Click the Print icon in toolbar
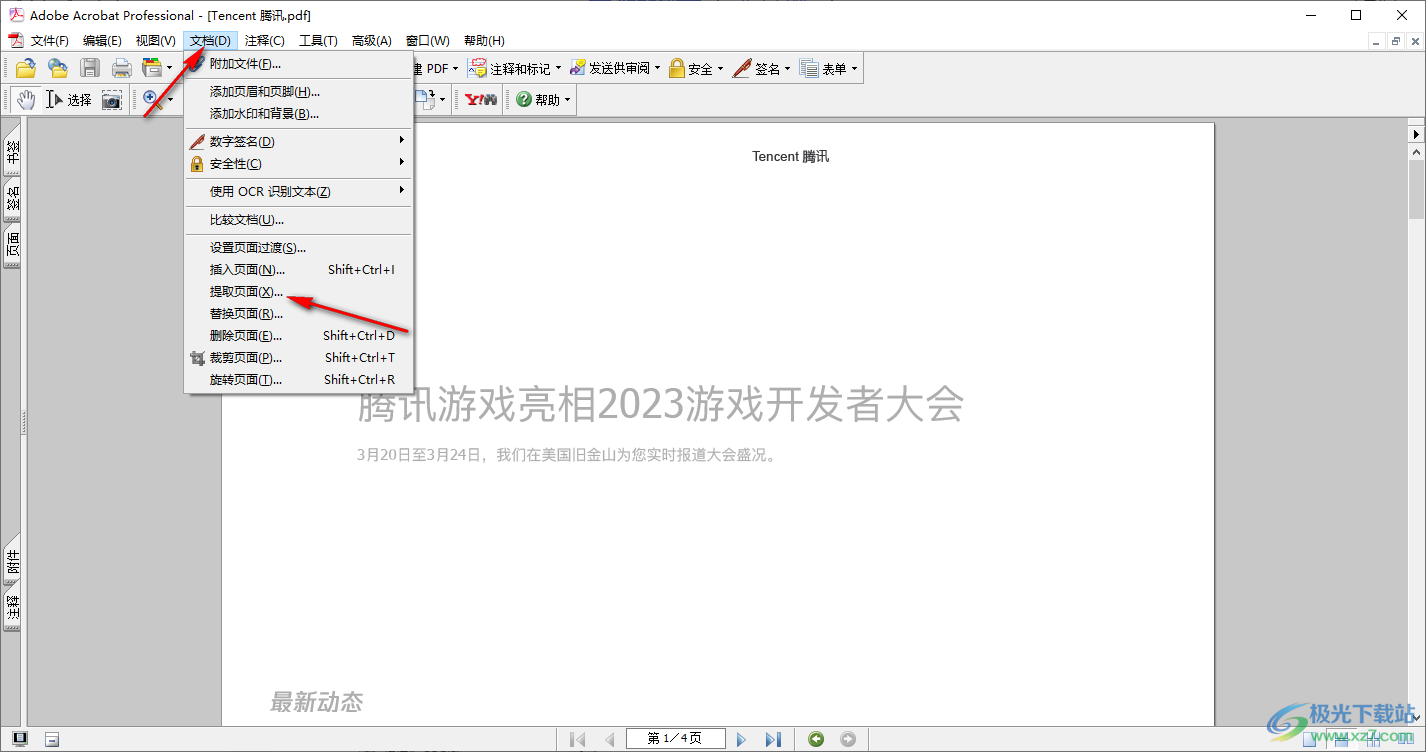Viewport: 1426px width, 752px height. pyautogui.click(x=121, y=68)
